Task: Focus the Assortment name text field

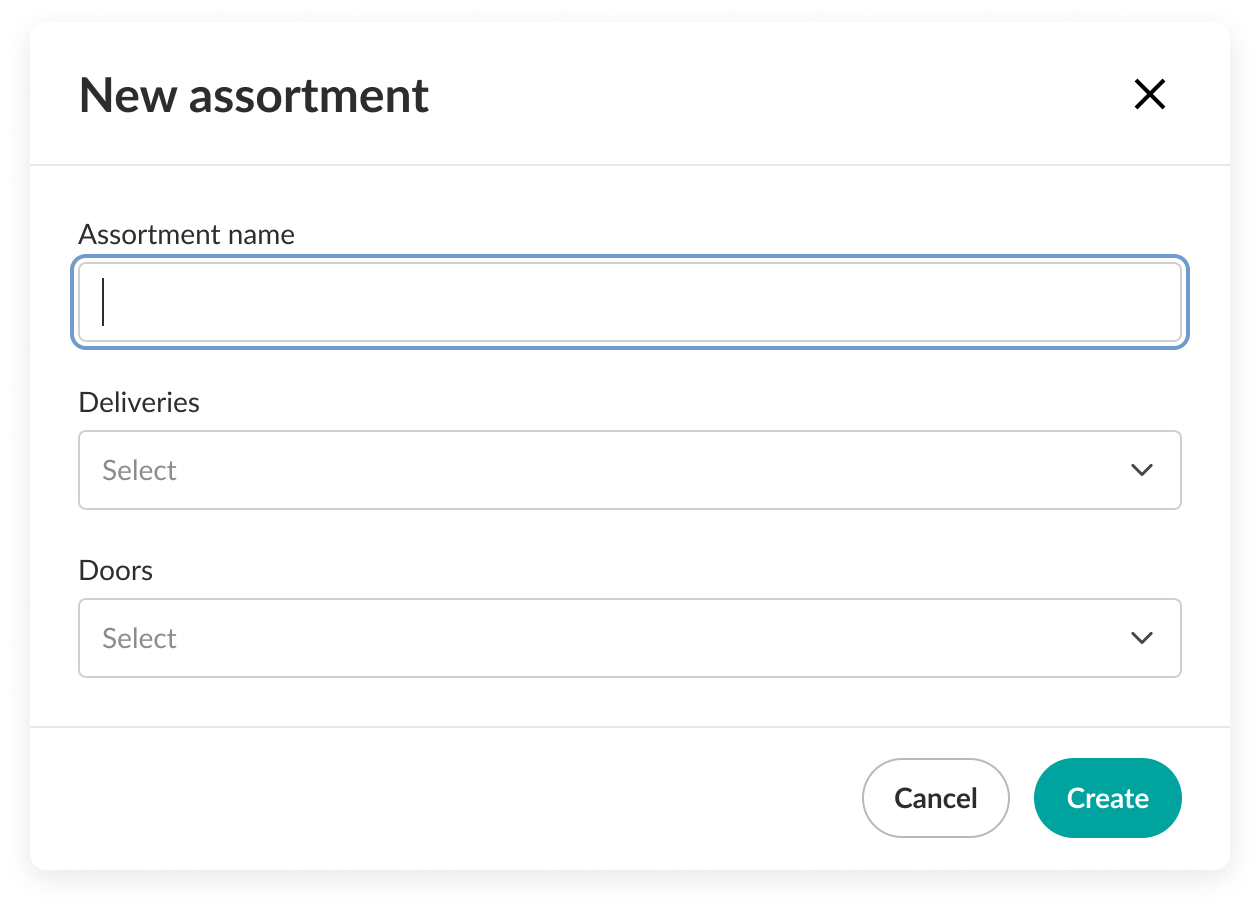Action: (629, 302)
